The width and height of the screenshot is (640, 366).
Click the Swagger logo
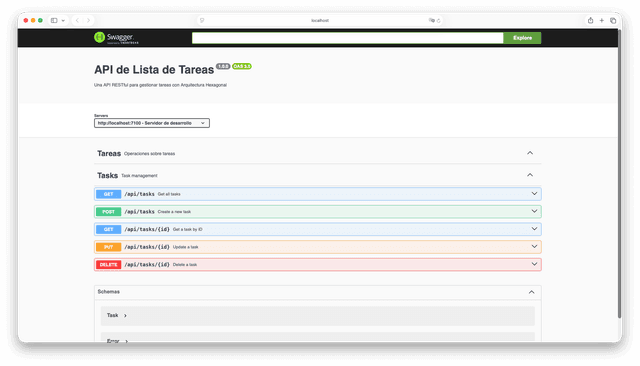pos(116,38)
